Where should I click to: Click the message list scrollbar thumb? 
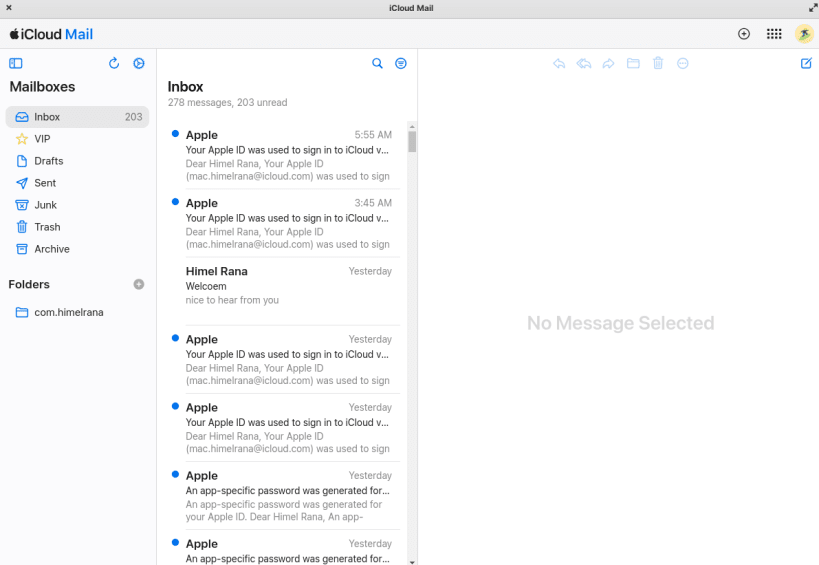[412, 142]
